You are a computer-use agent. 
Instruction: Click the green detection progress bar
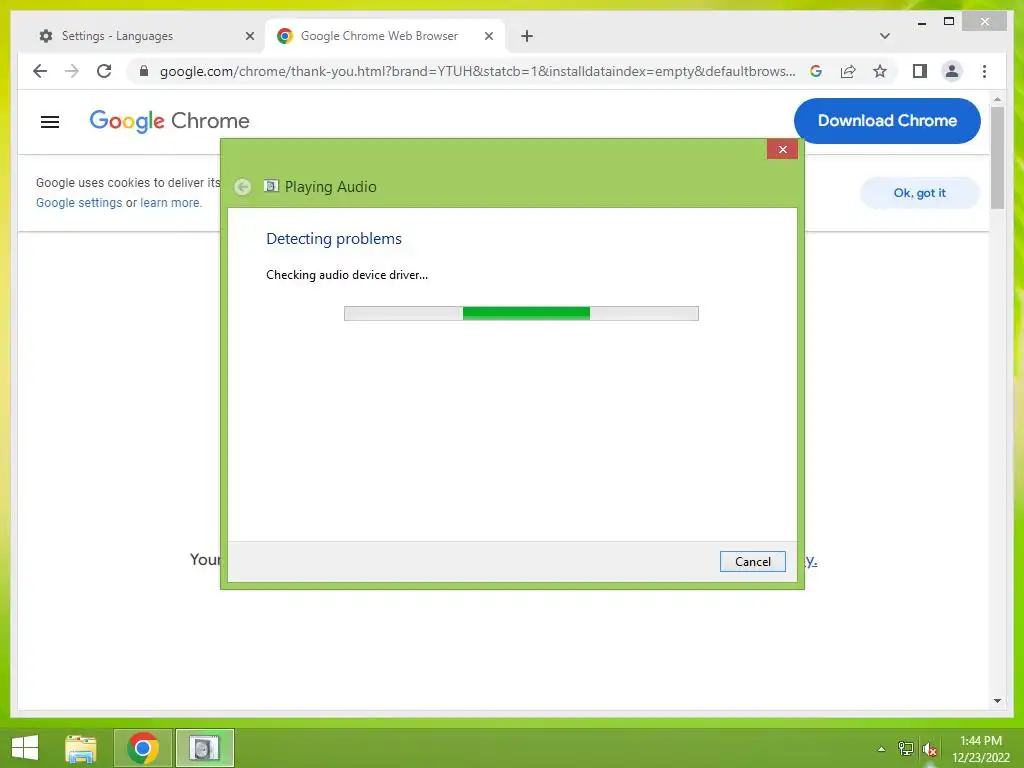point(521,313)
